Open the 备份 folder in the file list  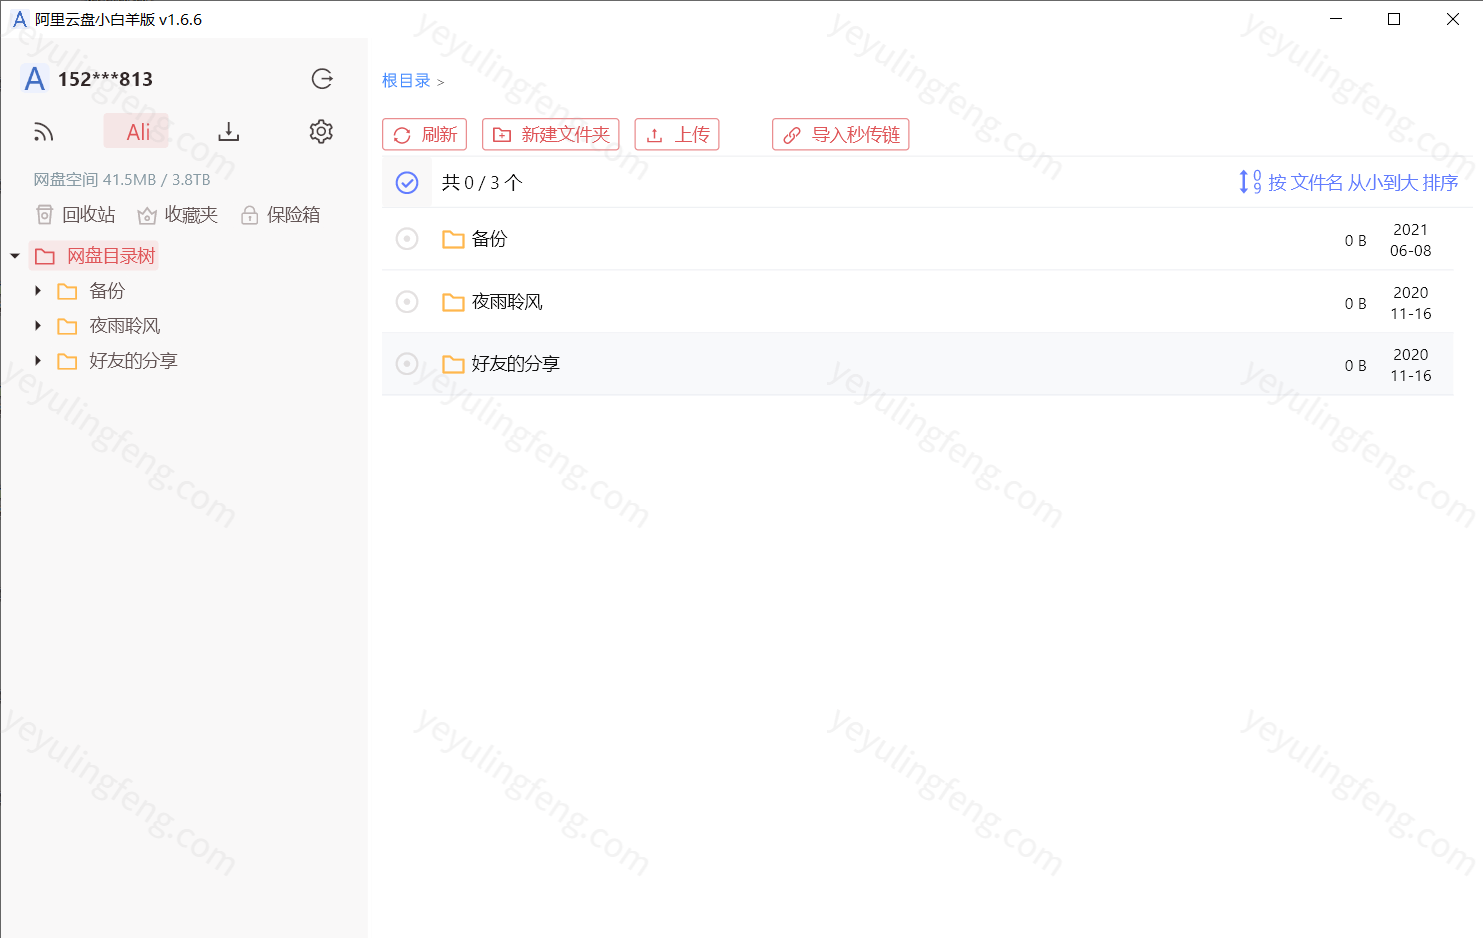(490, 239)
